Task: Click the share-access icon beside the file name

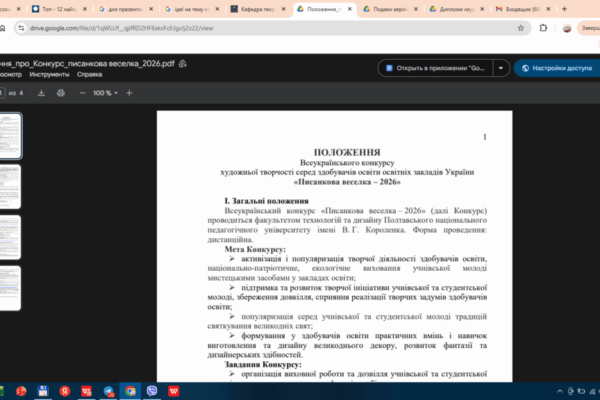Action: click(183, 63)
